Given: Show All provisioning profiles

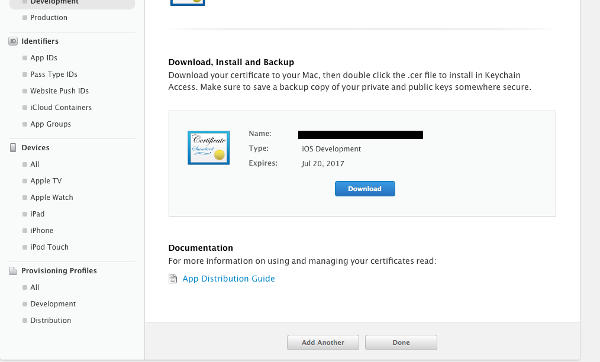Looking at the screenshot, I should [35, 287].
